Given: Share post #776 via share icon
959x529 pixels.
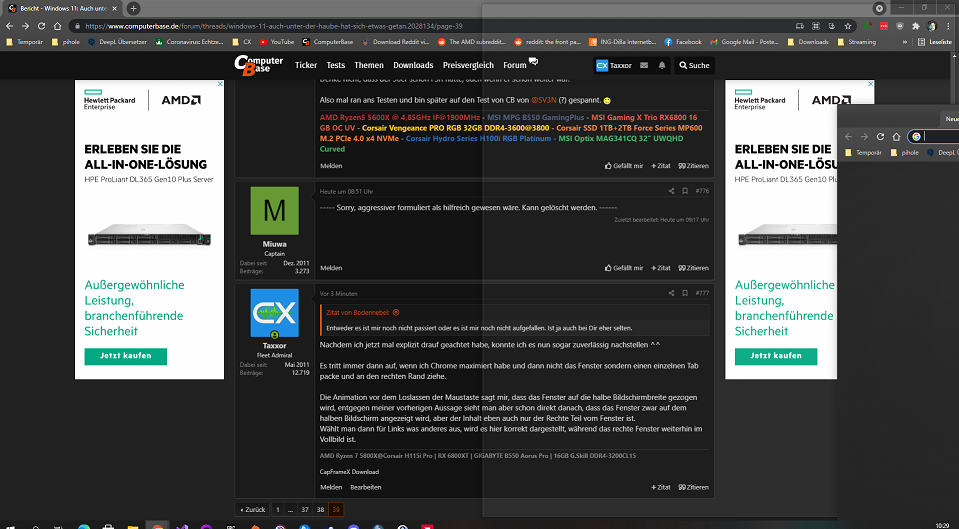Looking at the screenshot, I should click(671, 191).
